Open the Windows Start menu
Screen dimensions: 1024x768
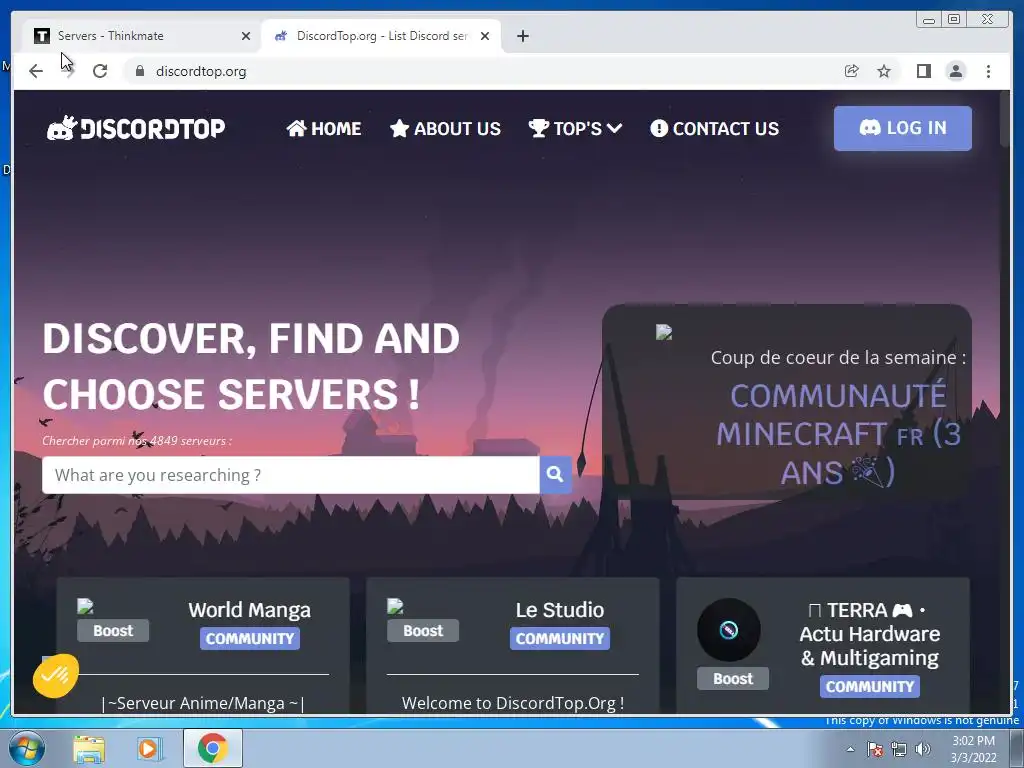(x=26, y=748)
